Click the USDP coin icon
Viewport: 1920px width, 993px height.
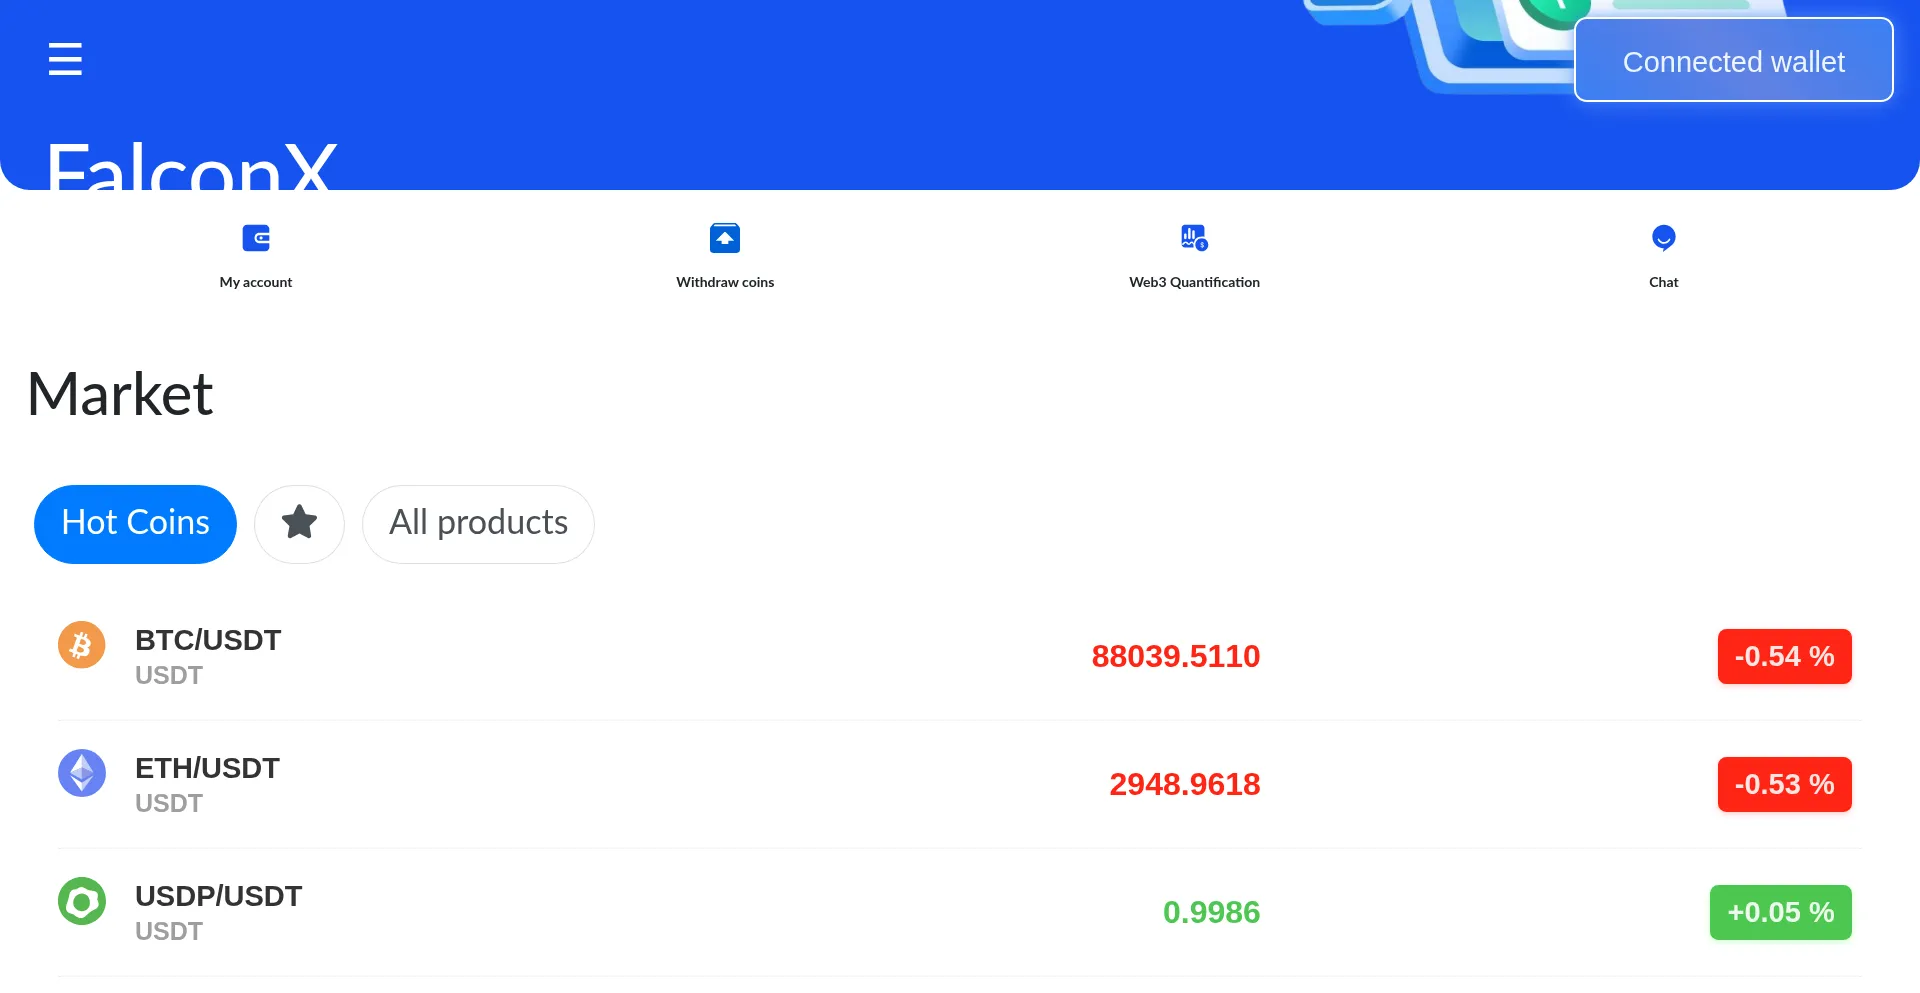(x=82, y=901)
